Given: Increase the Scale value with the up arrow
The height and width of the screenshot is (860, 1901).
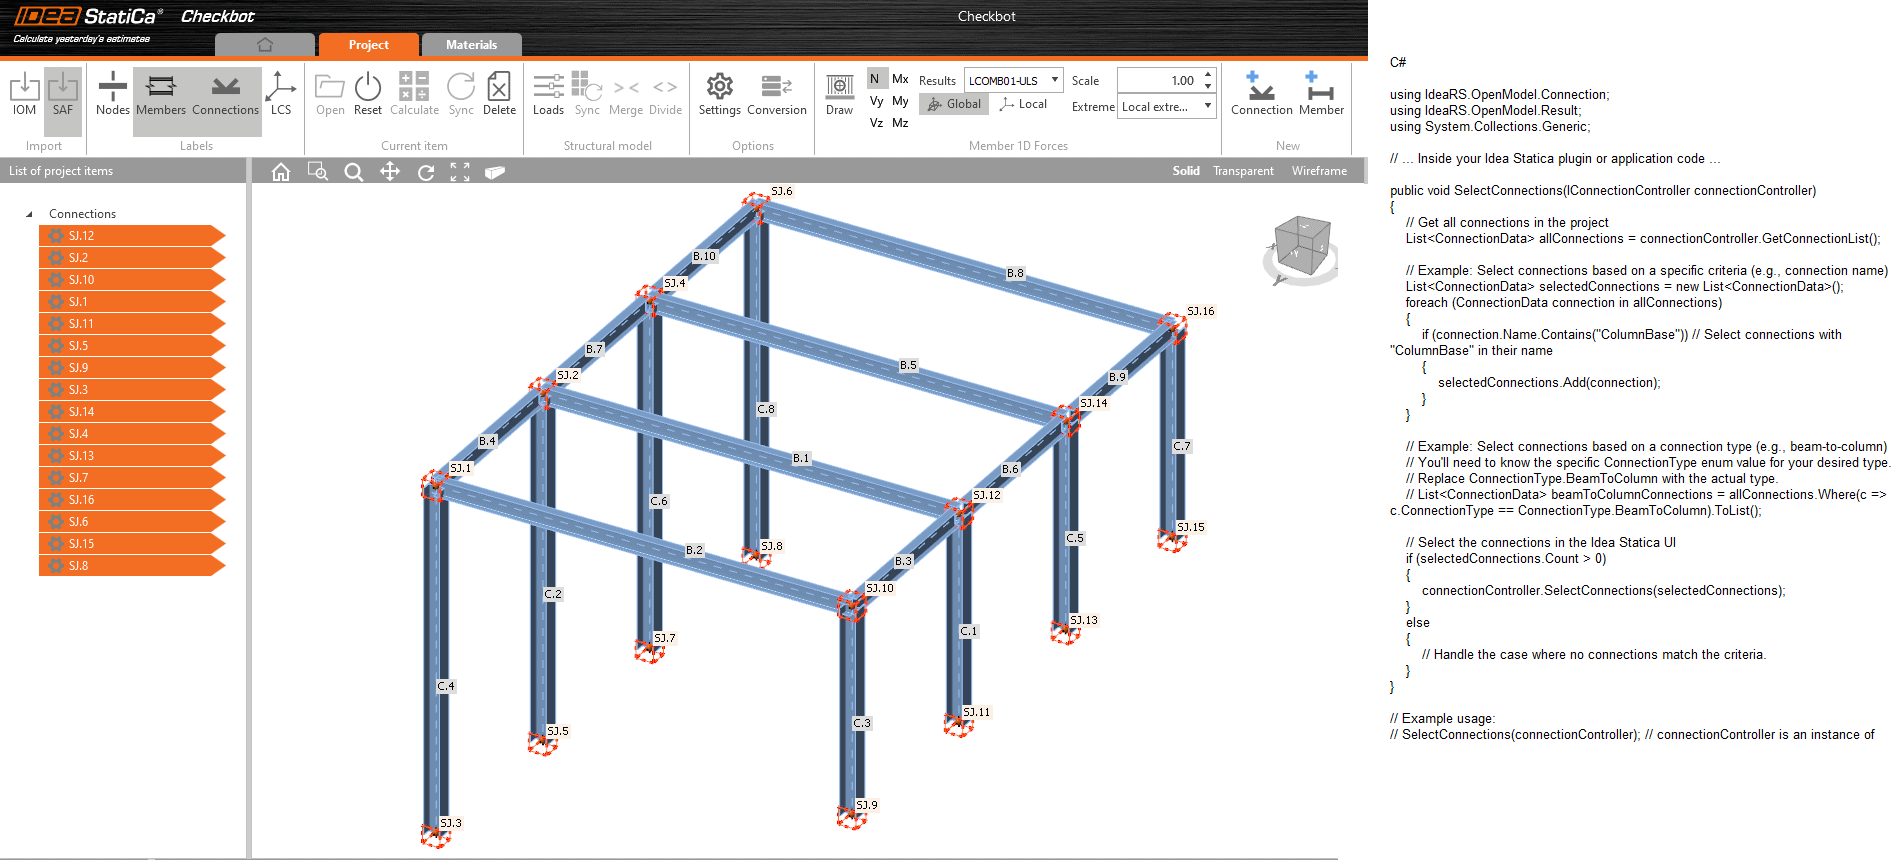Looking at the screenshot, I should (1208, 75).
